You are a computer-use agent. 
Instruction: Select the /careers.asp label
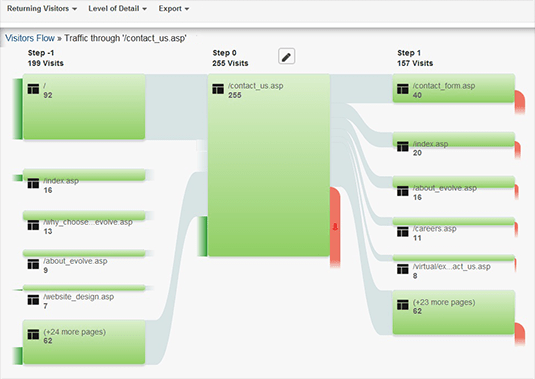pyautogui.click(x=434, y=229)
